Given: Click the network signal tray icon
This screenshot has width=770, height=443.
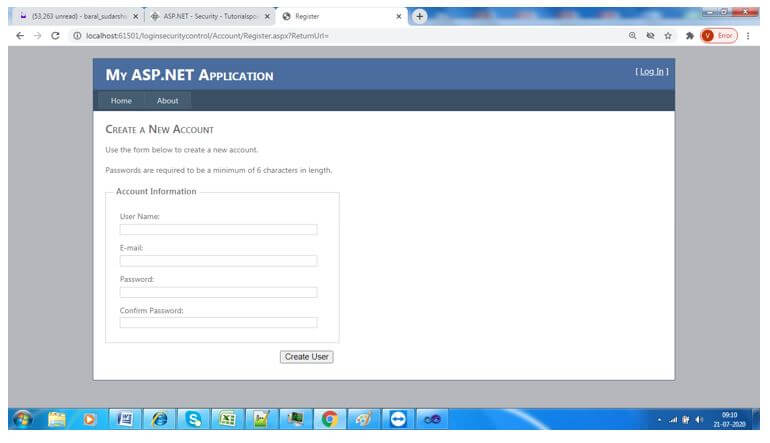Looking at the screenshot, I should point(673,420).
